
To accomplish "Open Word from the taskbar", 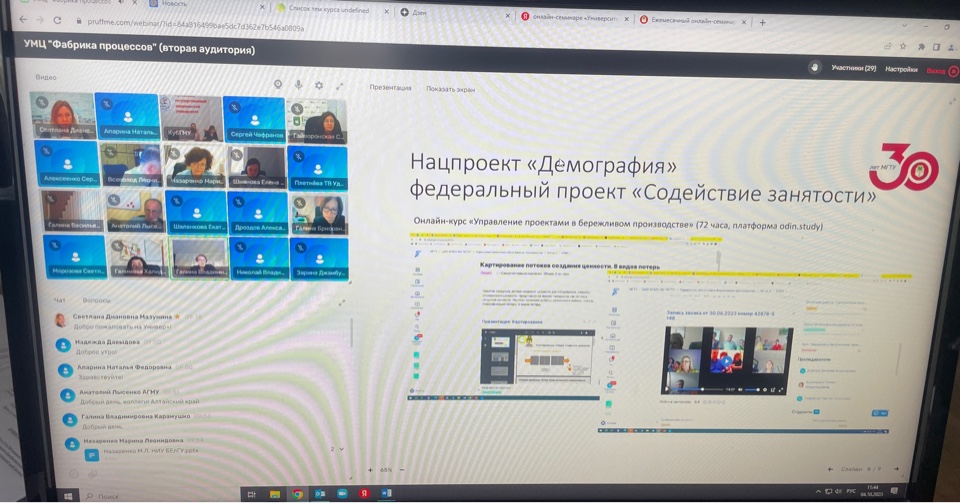I will coord(387,493).
